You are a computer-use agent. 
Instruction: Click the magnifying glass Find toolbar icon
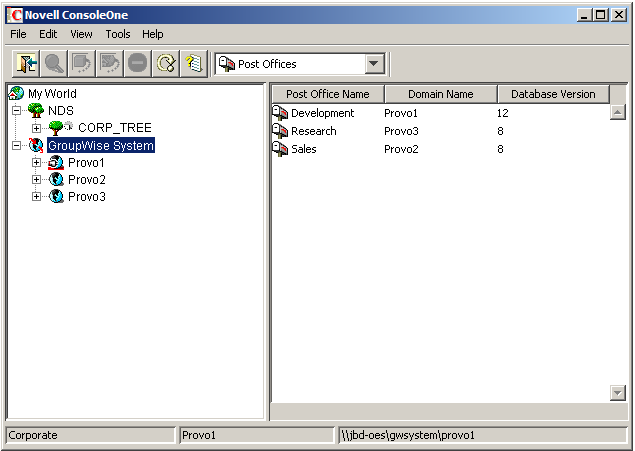(x=54, y=64)
